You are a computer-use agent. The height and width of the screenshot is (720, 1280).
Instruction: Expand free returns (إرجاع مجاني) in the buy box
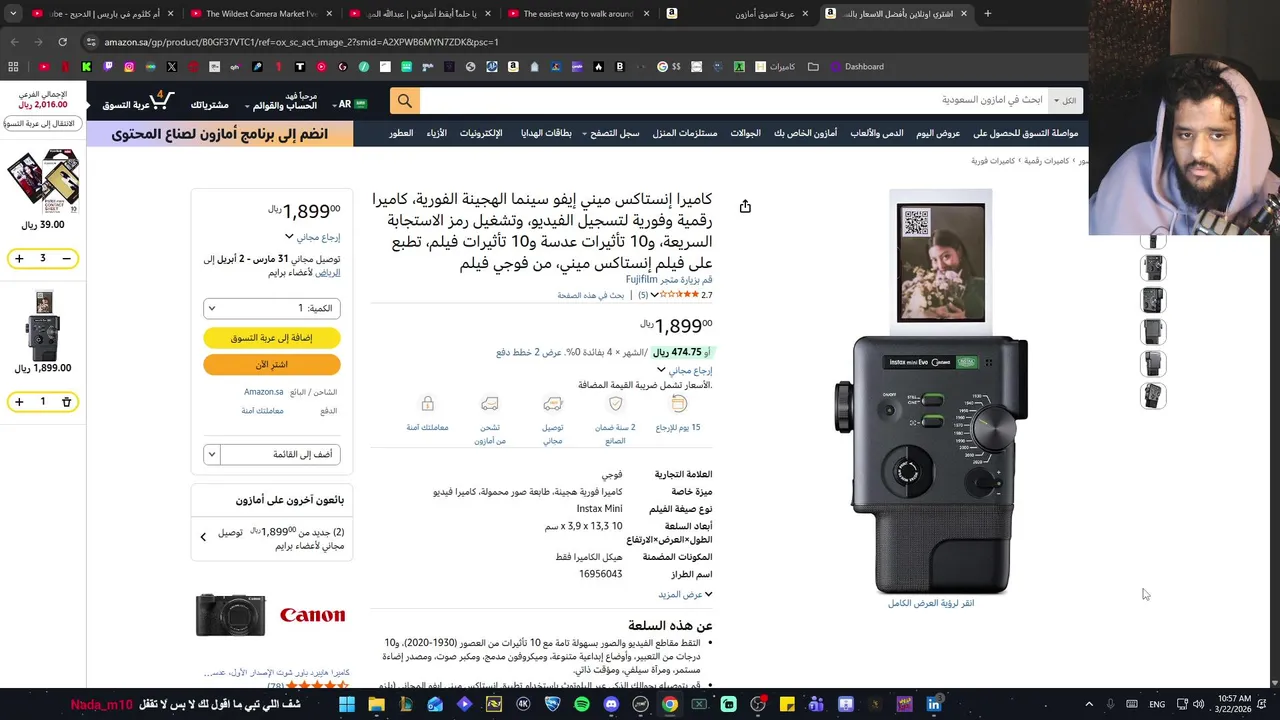coord(312,237)
